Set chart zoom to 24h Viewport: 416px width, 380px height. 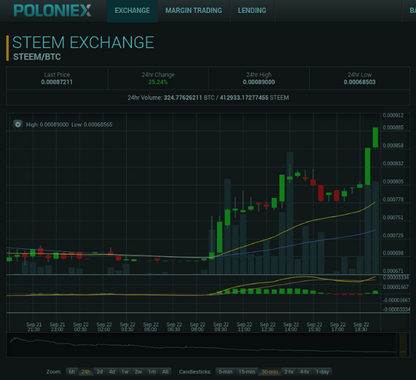point(86,372)
